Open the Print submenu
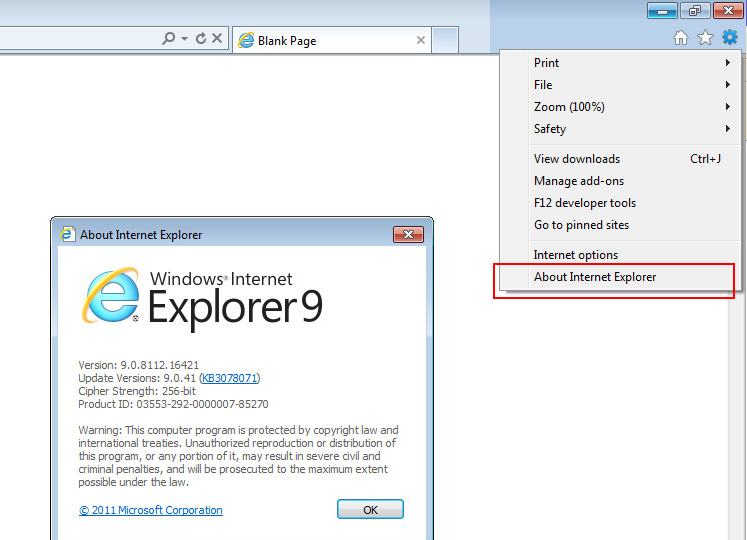Viewport: 747px width, 540px height. click(635, 63)
